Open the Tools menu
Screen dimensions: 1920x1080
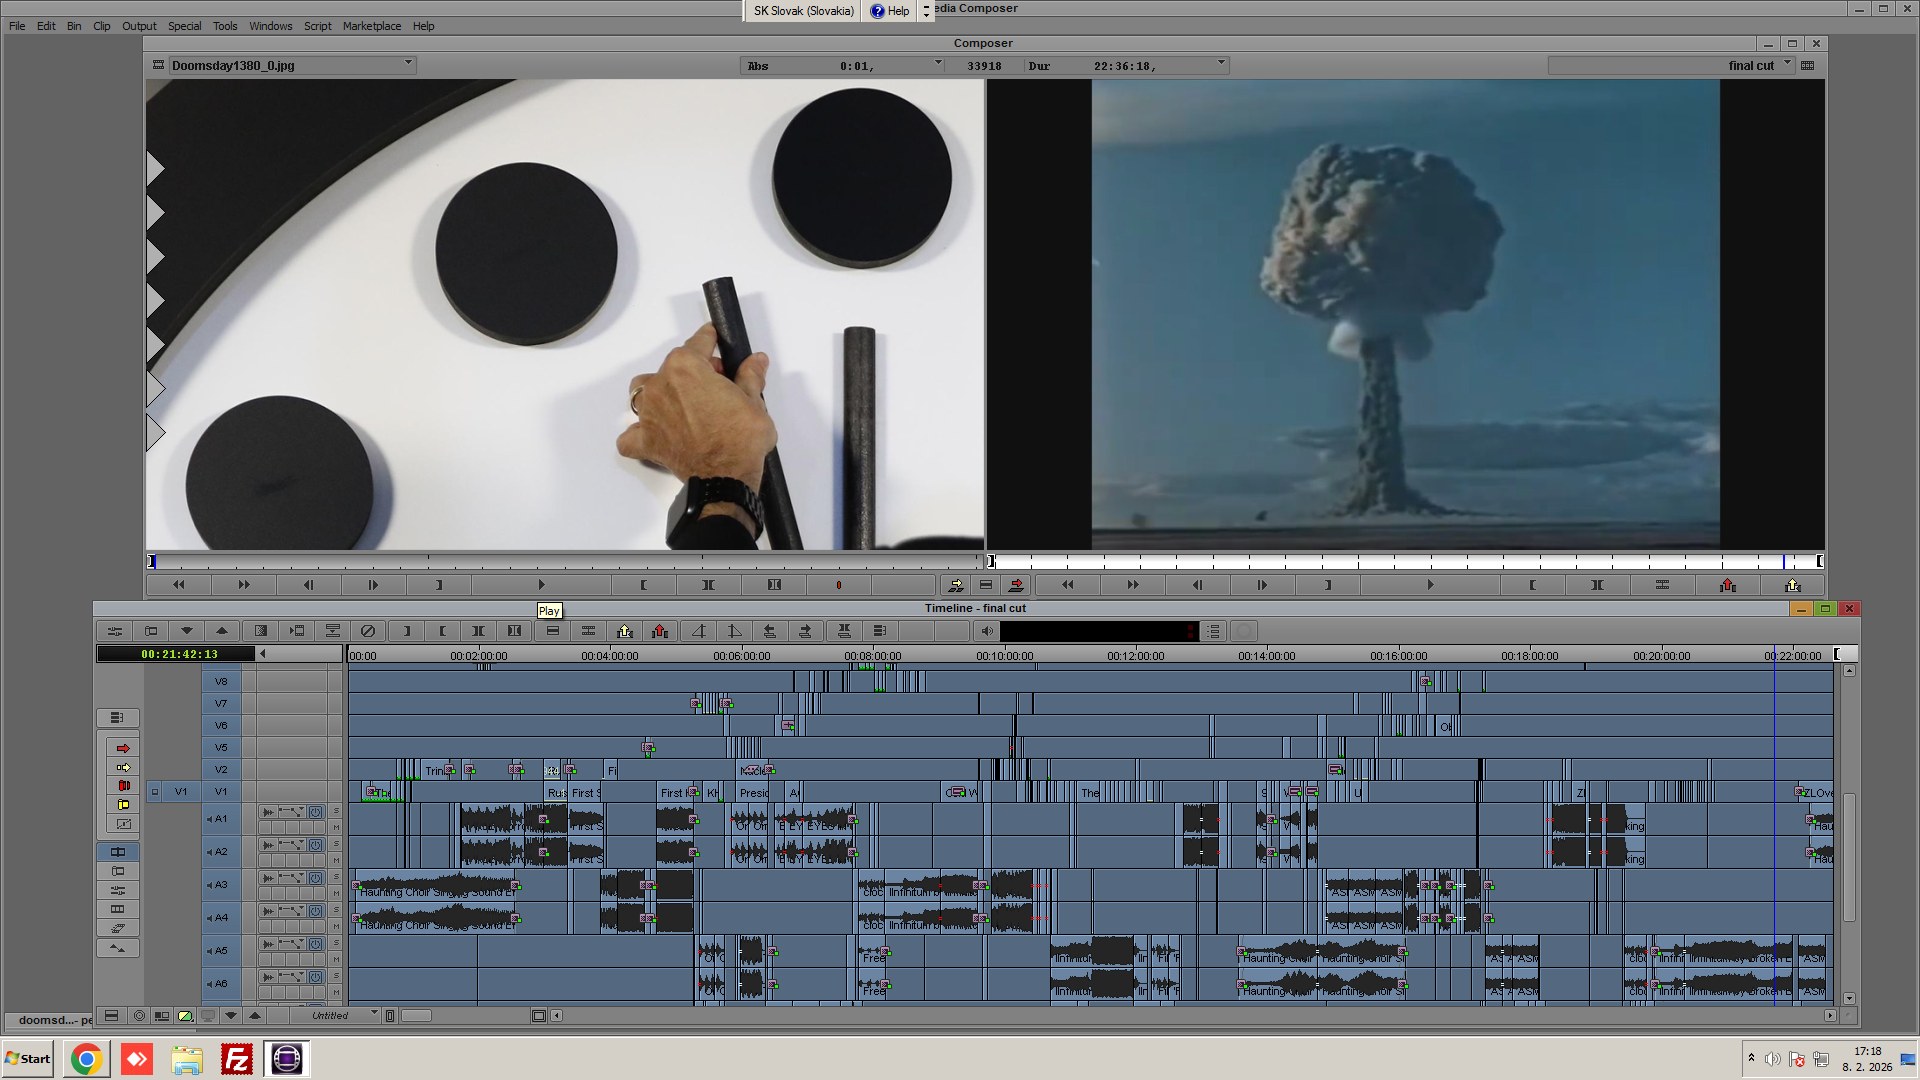pyautogui.click(x=225, y=26)
